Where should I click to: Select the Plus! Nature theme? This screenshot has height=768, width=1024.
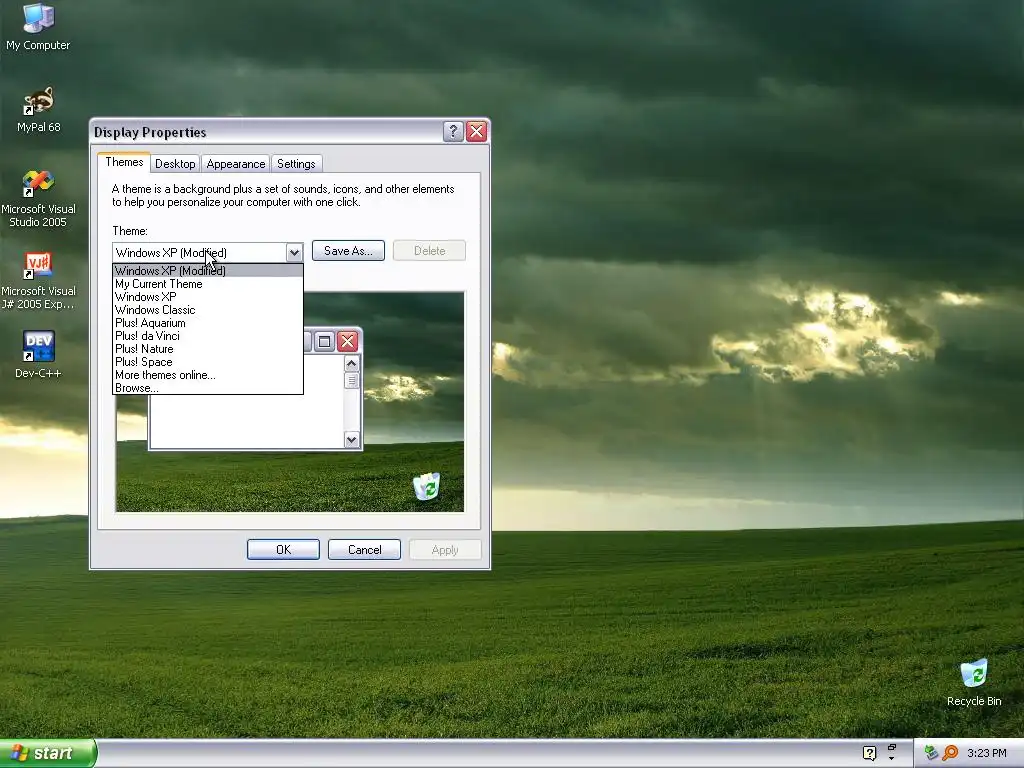click(208, 349)
